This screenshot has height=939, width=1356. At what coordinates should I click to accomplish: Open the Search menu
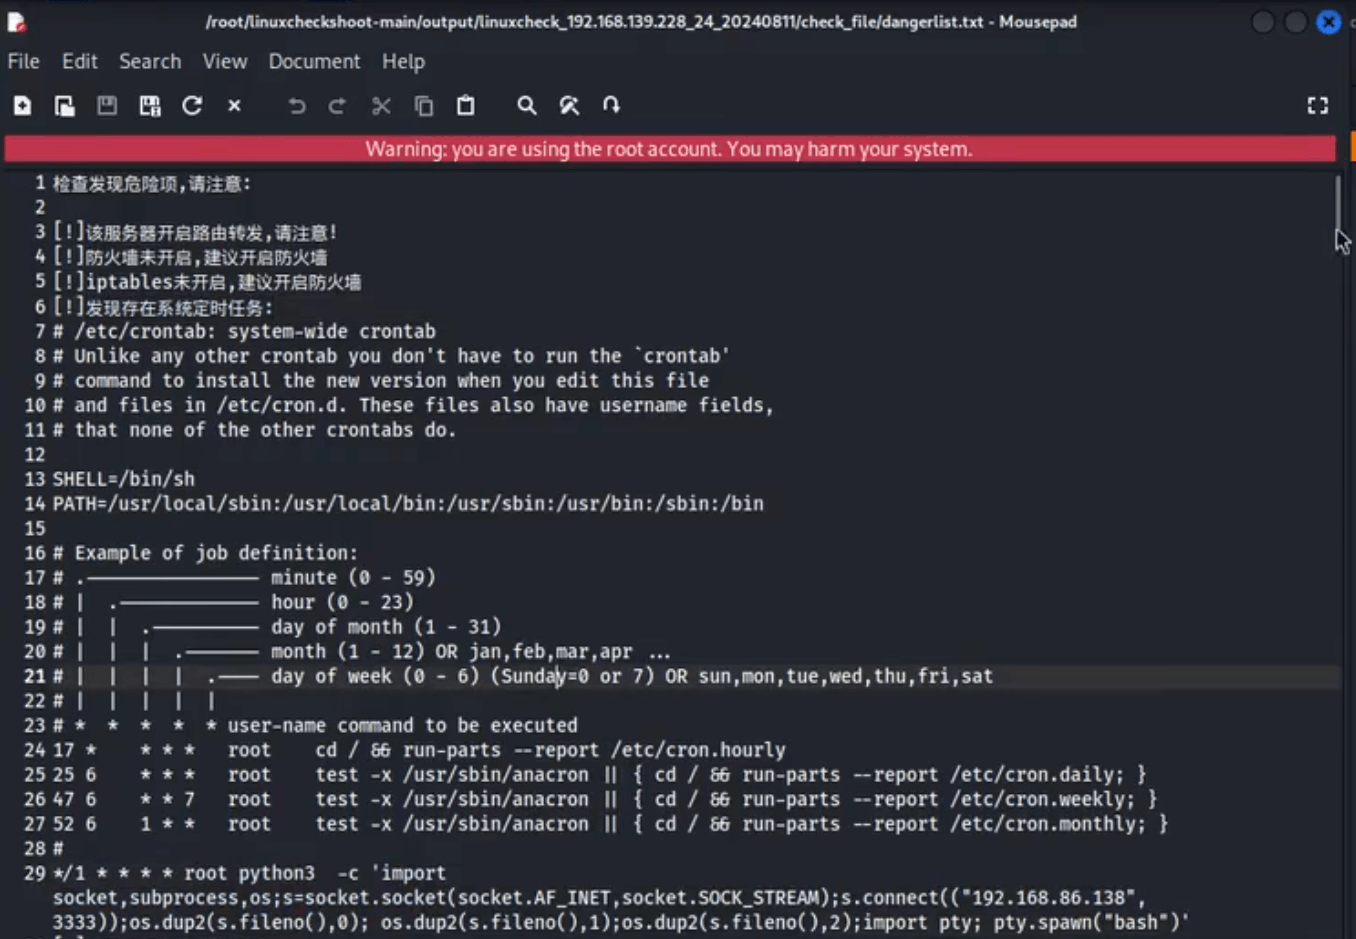pyautogui.click(x=150, y=61)
